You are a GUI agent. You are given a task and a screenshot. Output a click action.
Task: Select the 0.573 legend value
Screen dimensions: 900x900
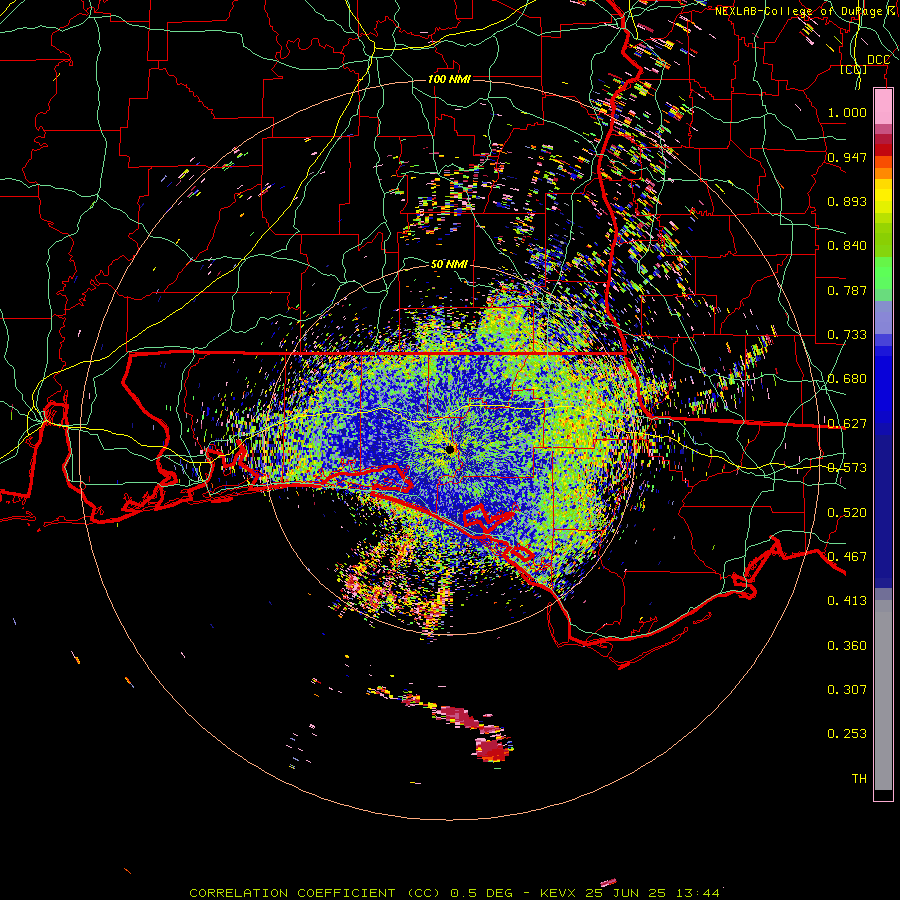pyautogui.click(x=847, y=467)
